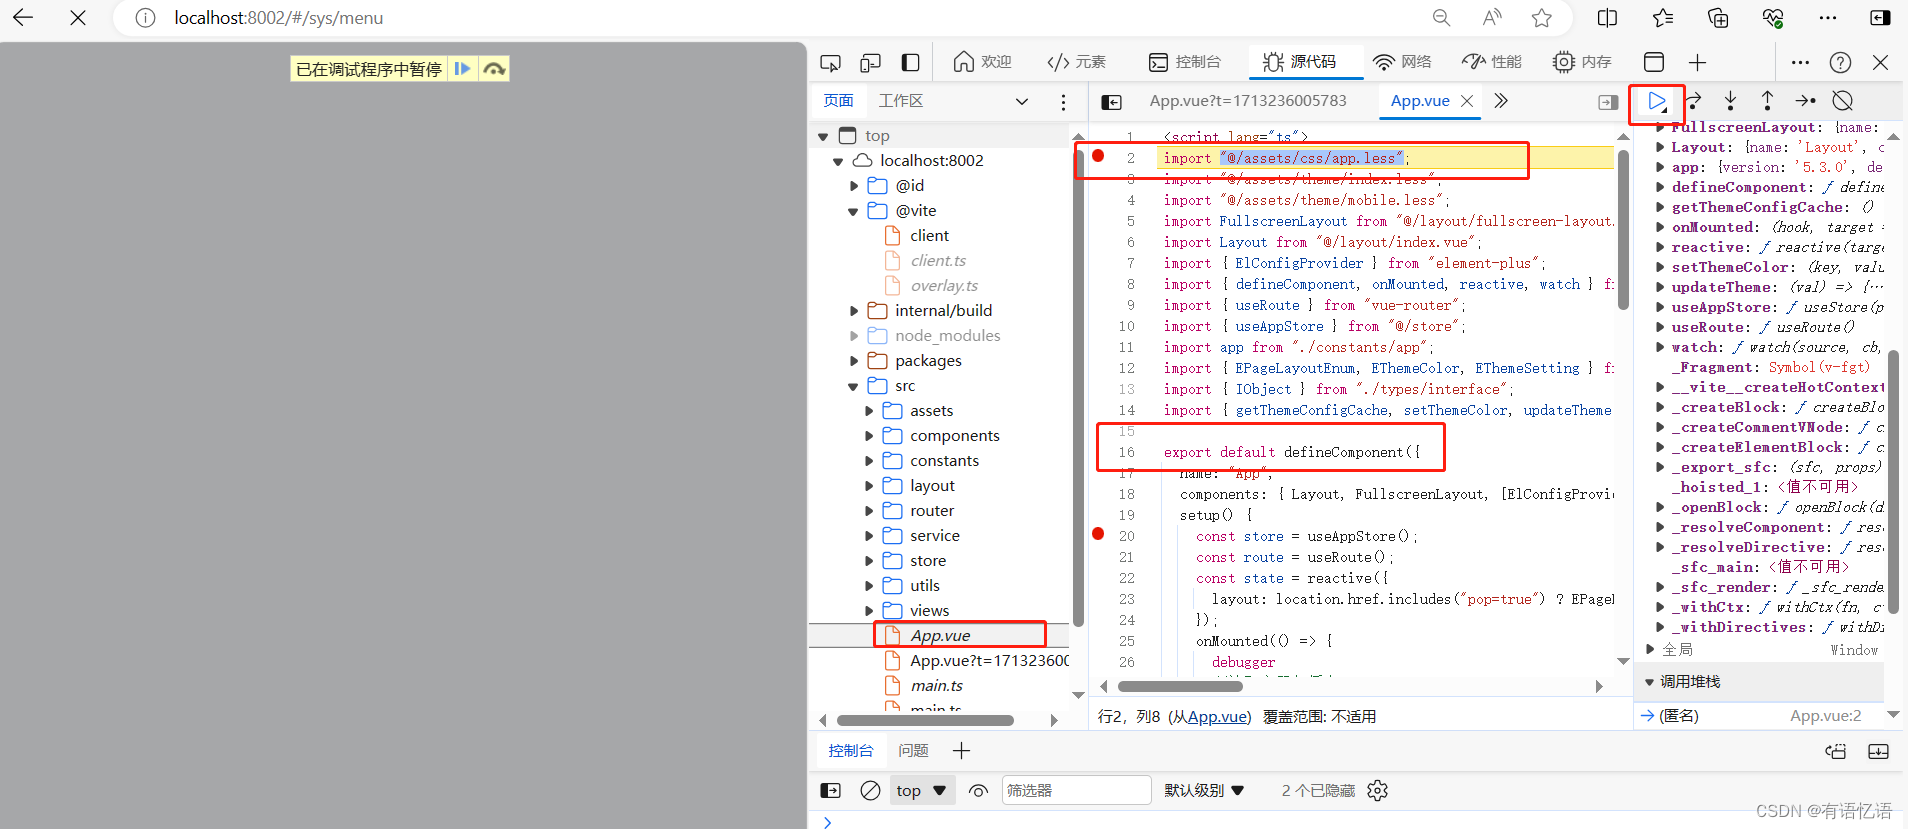
Task: Open the 内存 memory tab
Action: (1582, 62)
